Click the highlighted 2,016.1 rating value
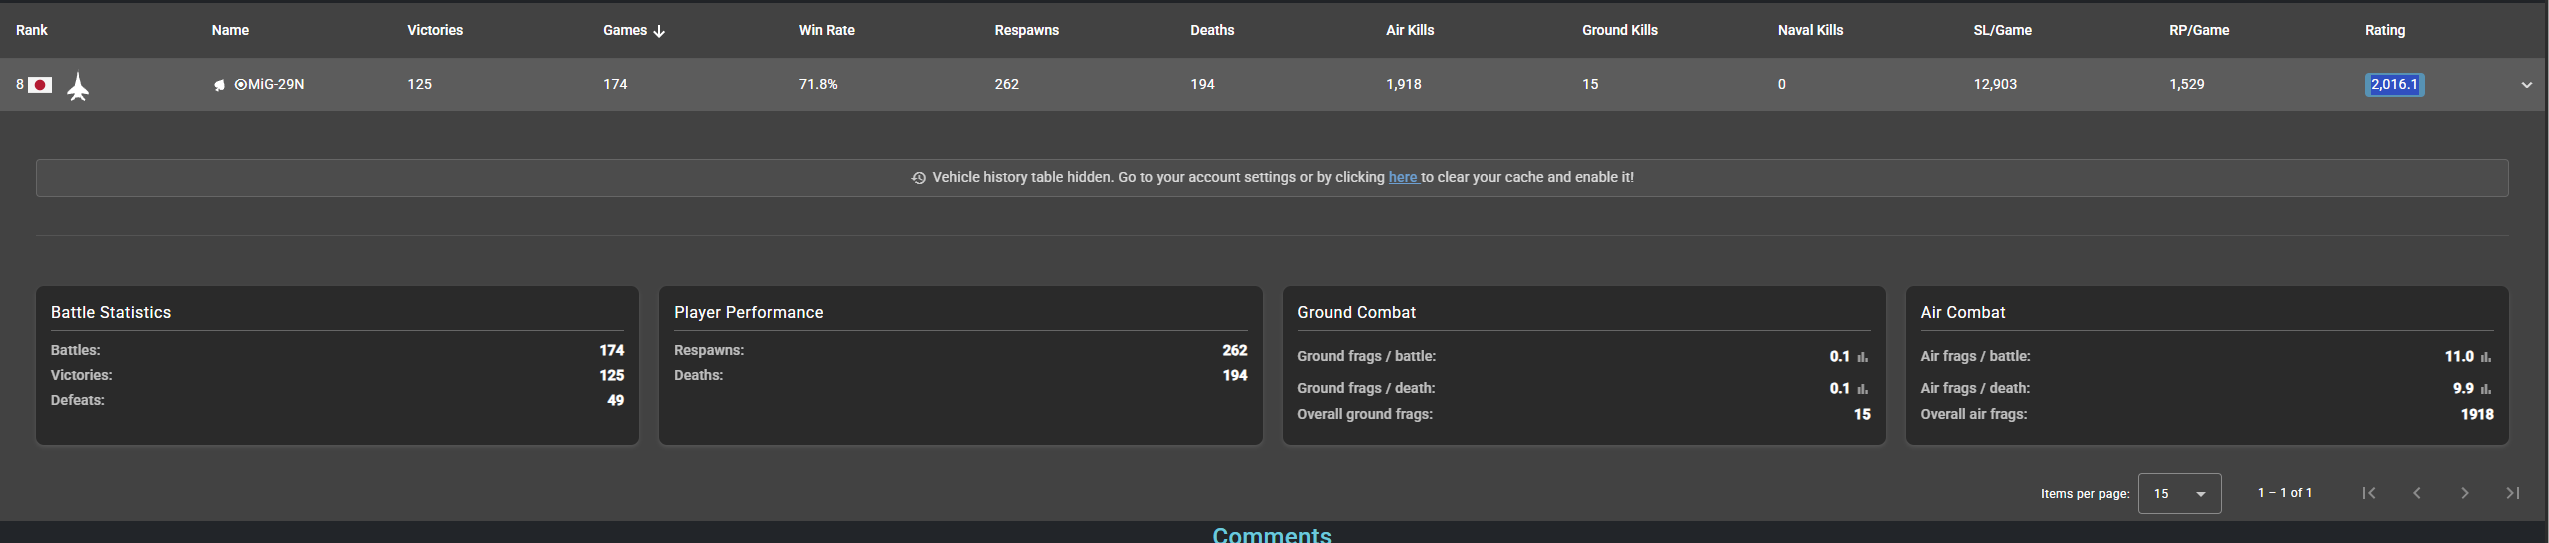This screenshot has height=543, width=2549. 2394,85
